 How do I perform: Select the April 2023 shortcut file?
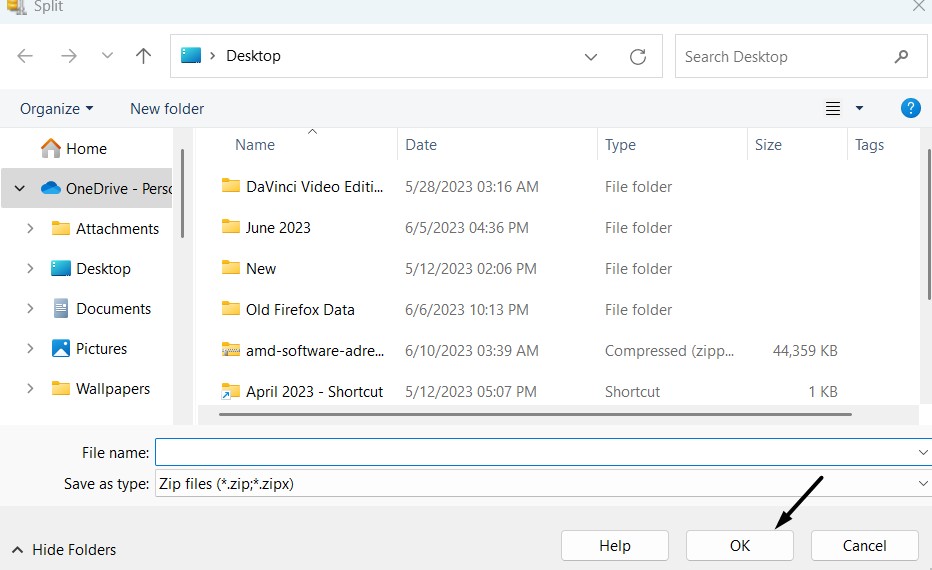coord(314,392)
